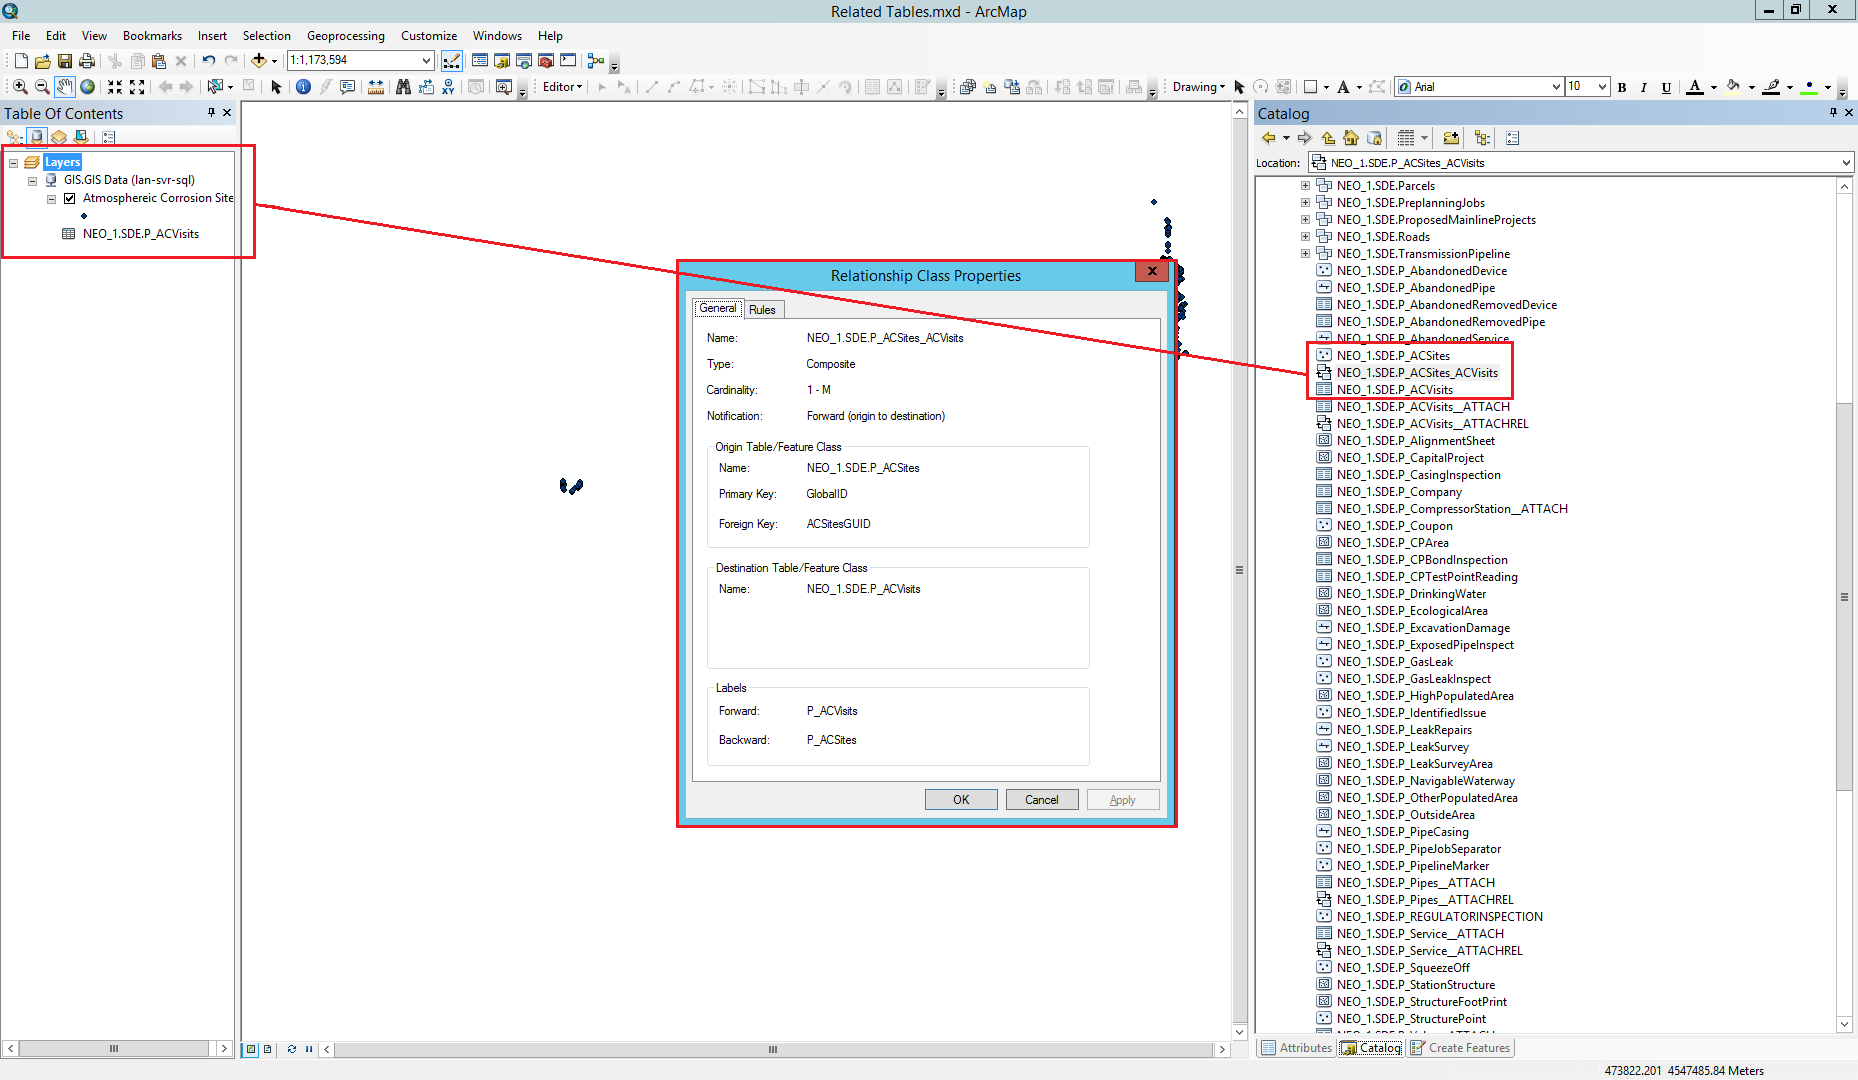
Task: Open the Arial font name dropdown
Action: (1556, 87)
